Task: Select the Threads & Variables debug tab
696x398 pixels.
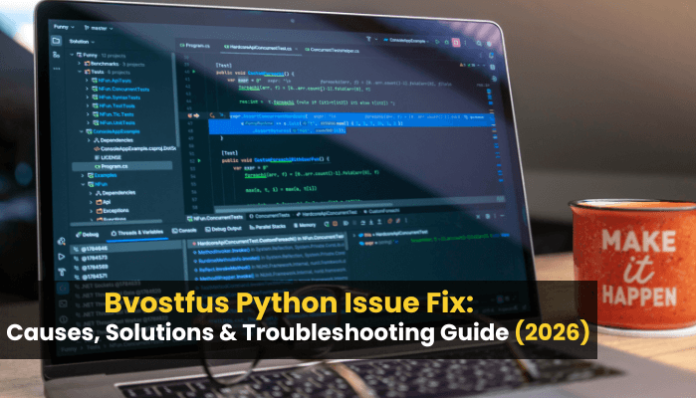Action: [x=137, y=232]
